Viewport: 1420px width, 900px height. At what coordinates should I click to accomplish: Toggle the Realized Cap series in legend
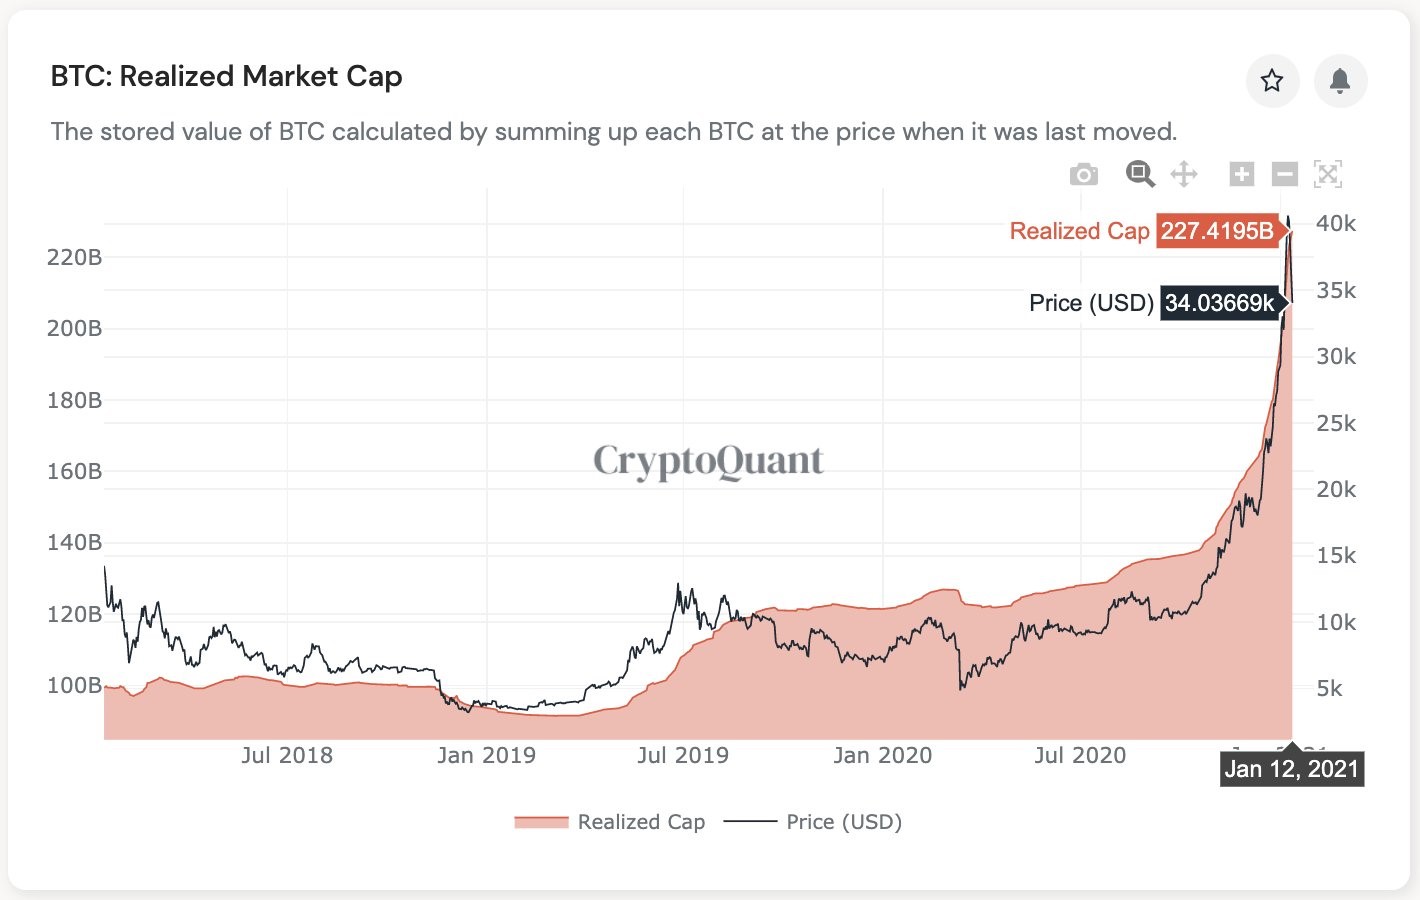click(x=641, y=821)
